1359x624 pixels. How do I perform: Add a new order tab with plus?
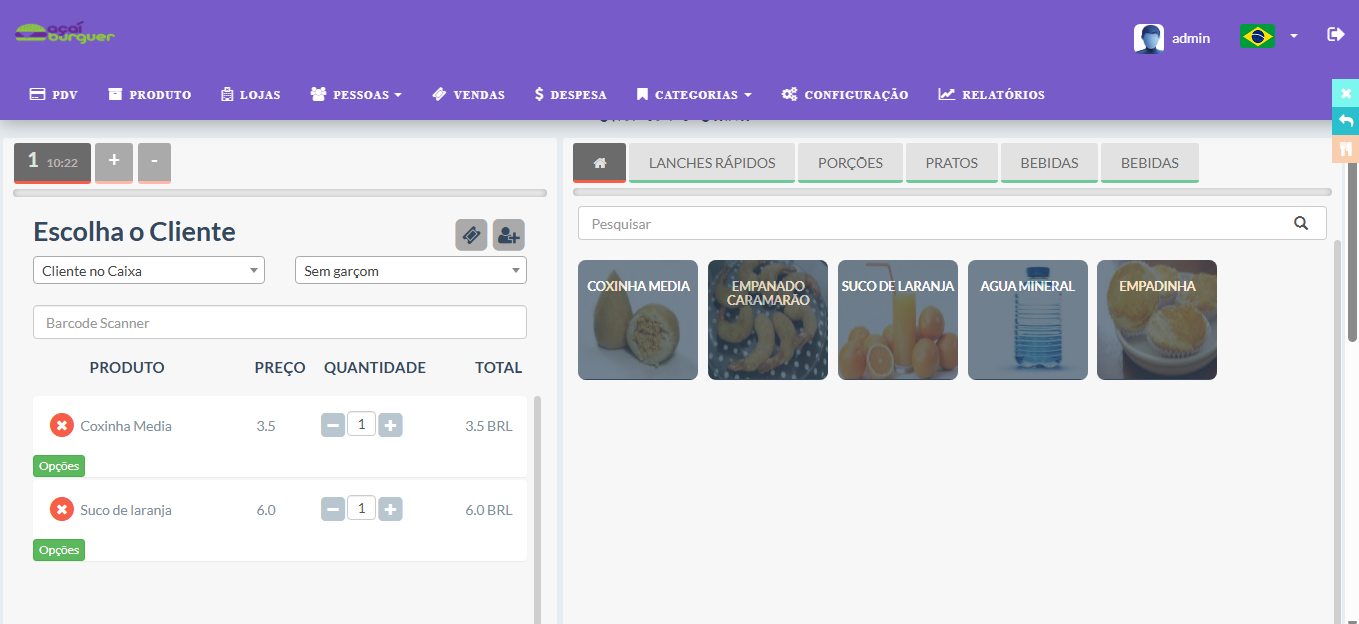[114, 161]
